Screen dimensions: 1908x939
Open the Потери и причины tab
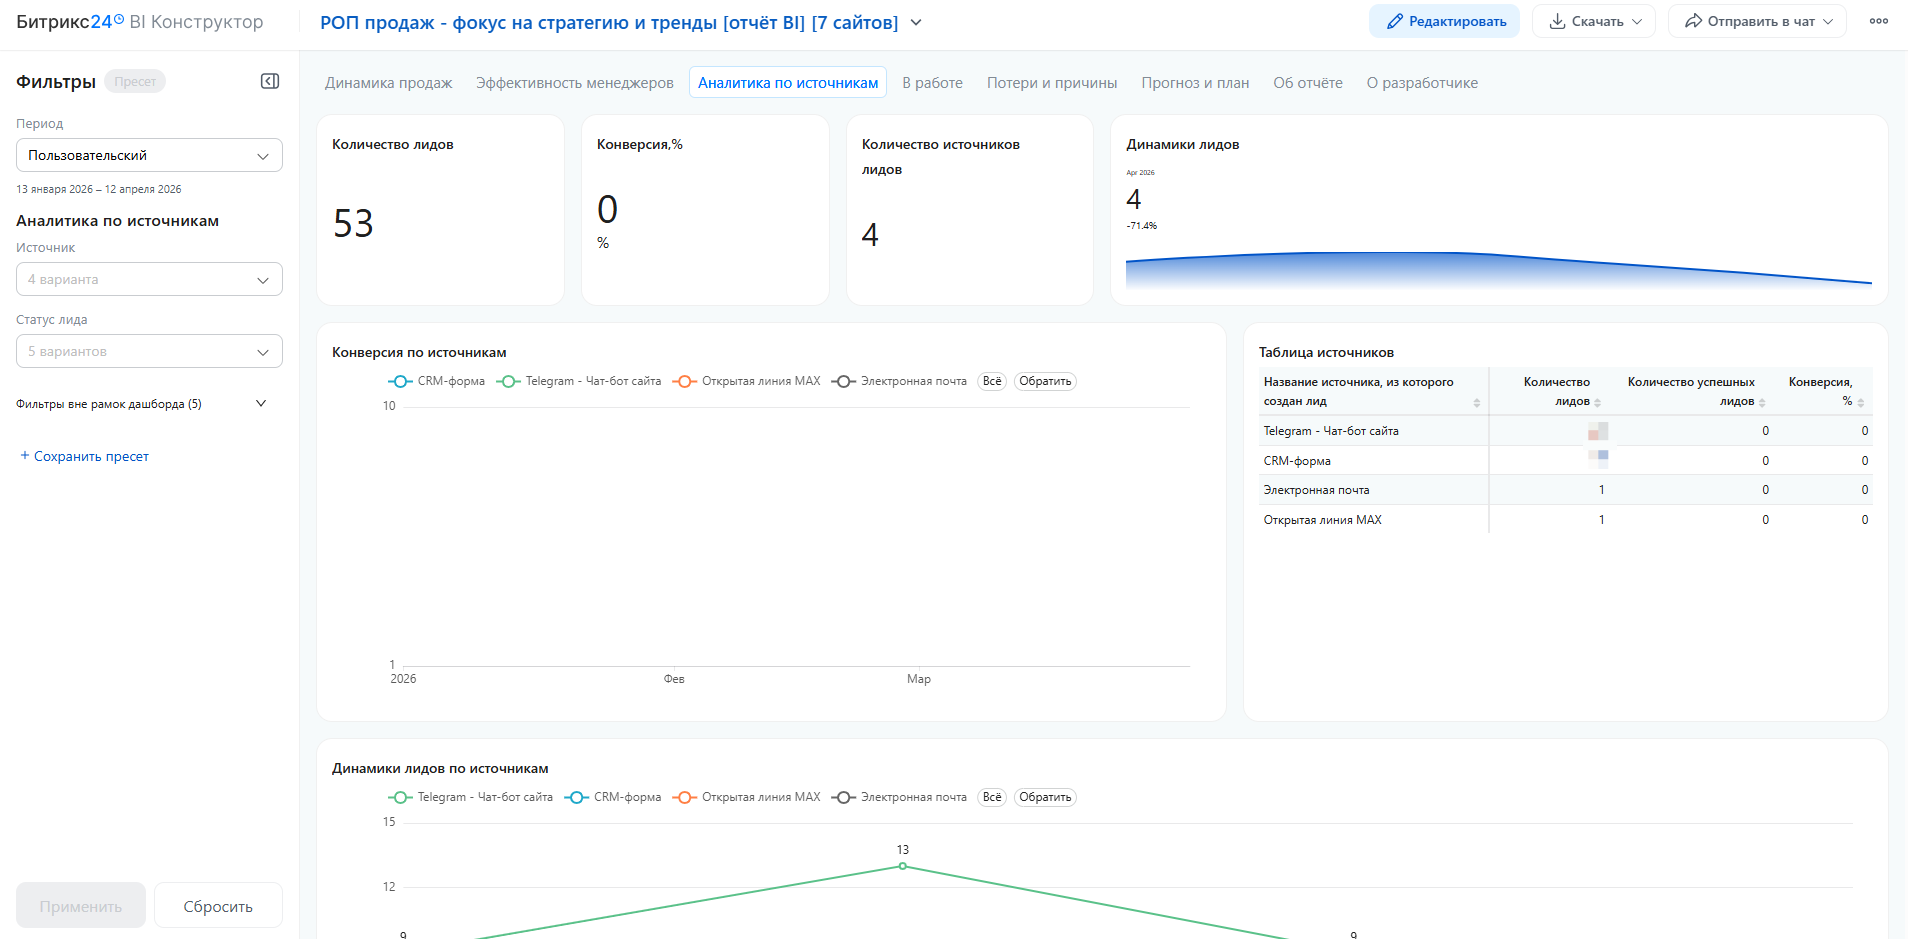point(1052,83)
